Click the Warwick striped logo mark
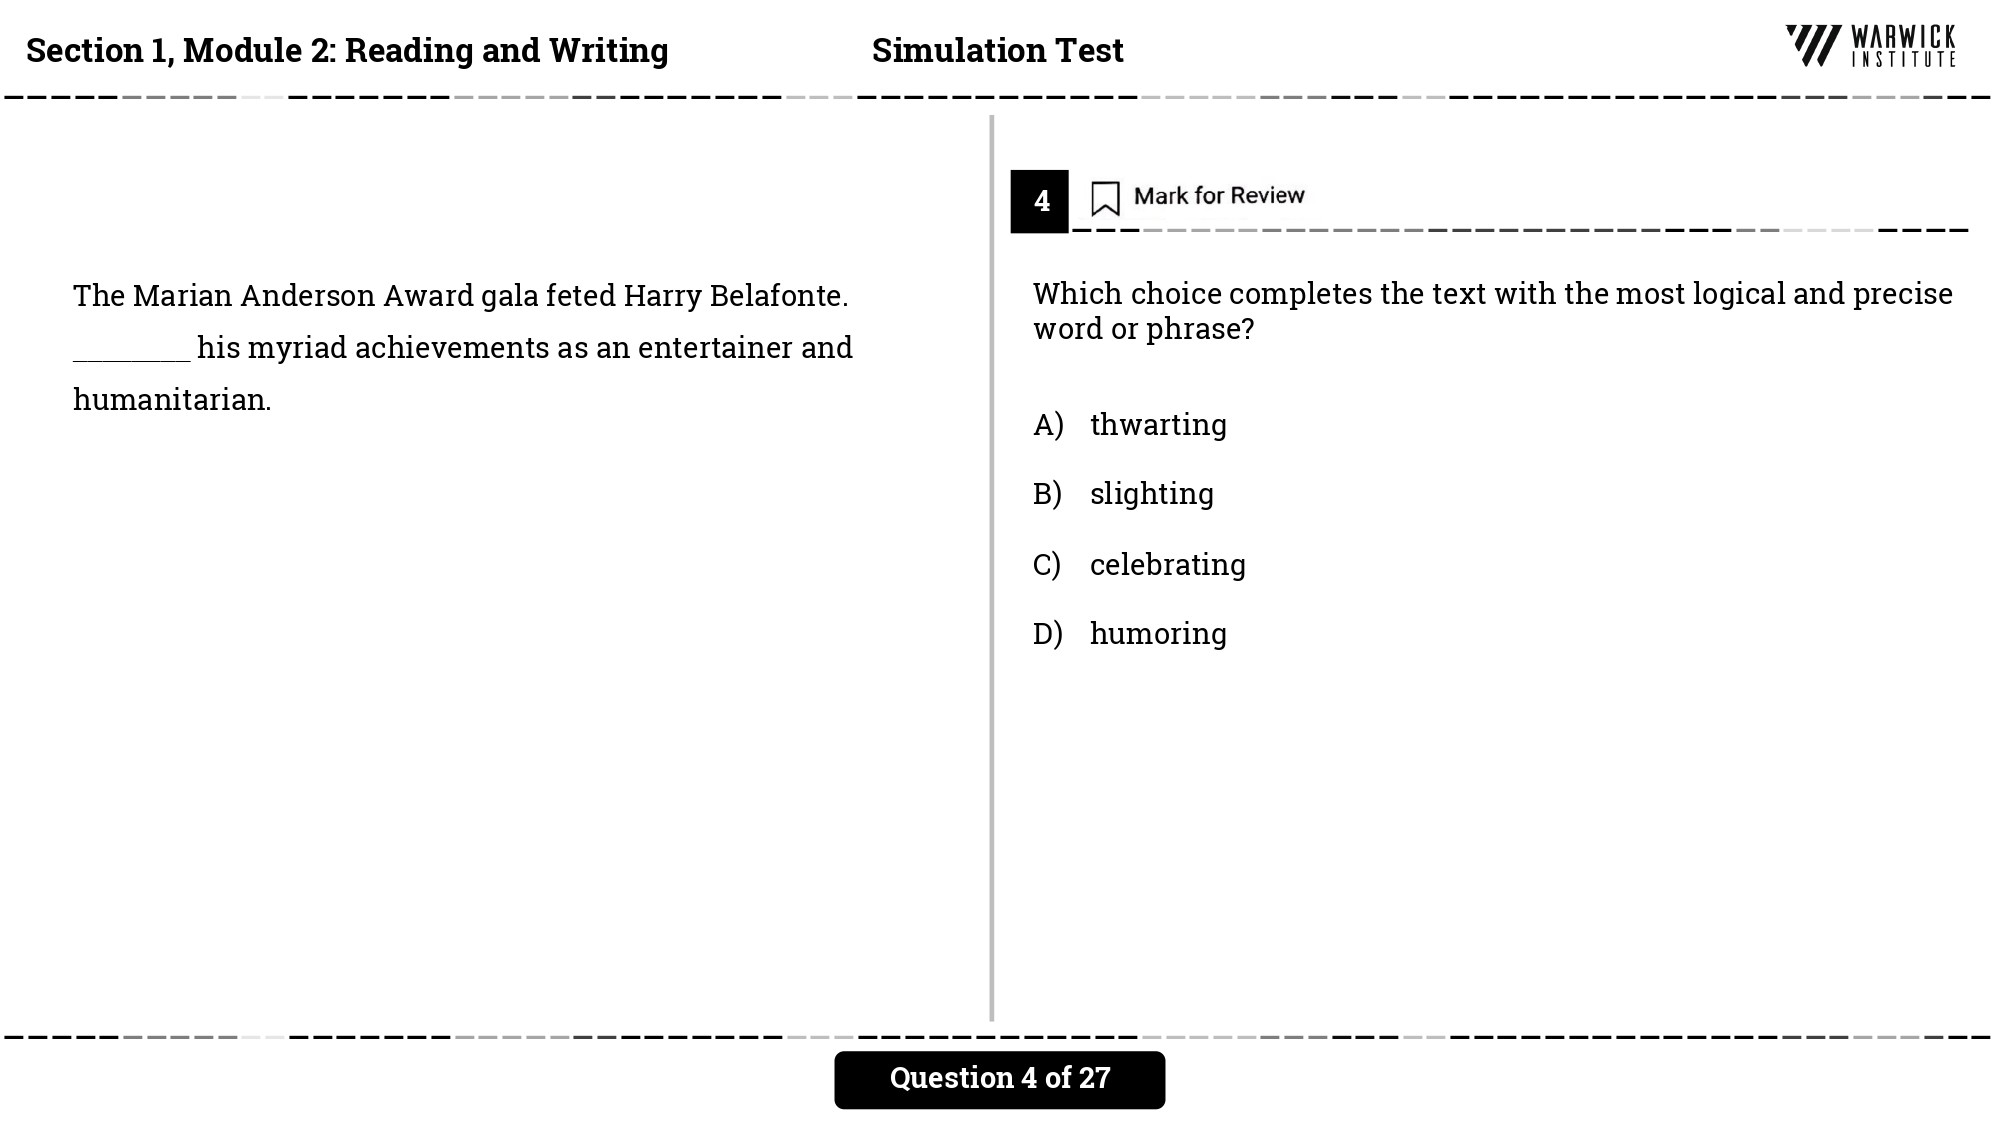2000x1125 pixels. [x=1813, y=46]
